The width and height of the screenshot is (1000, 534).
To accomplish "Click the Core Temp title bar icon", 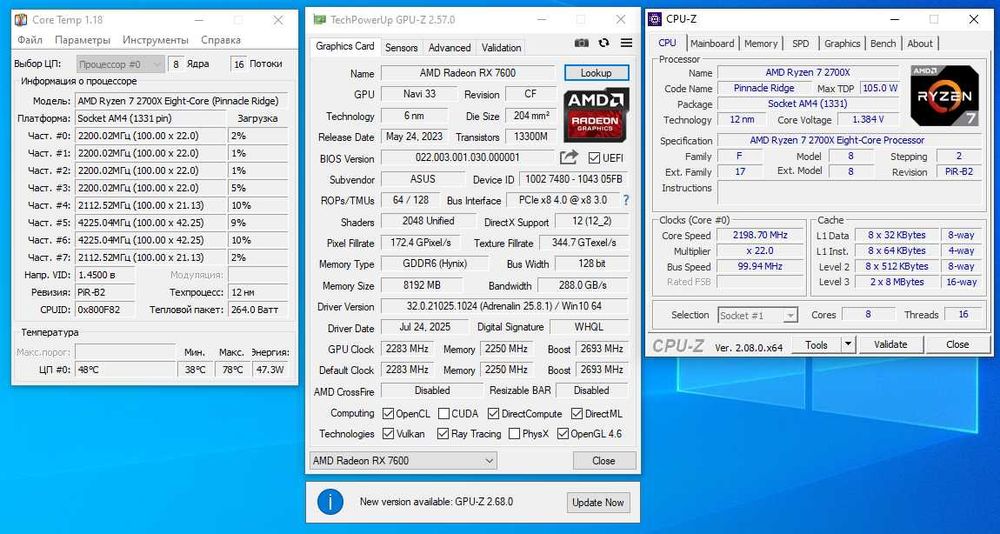I will (x=21, y=20).
